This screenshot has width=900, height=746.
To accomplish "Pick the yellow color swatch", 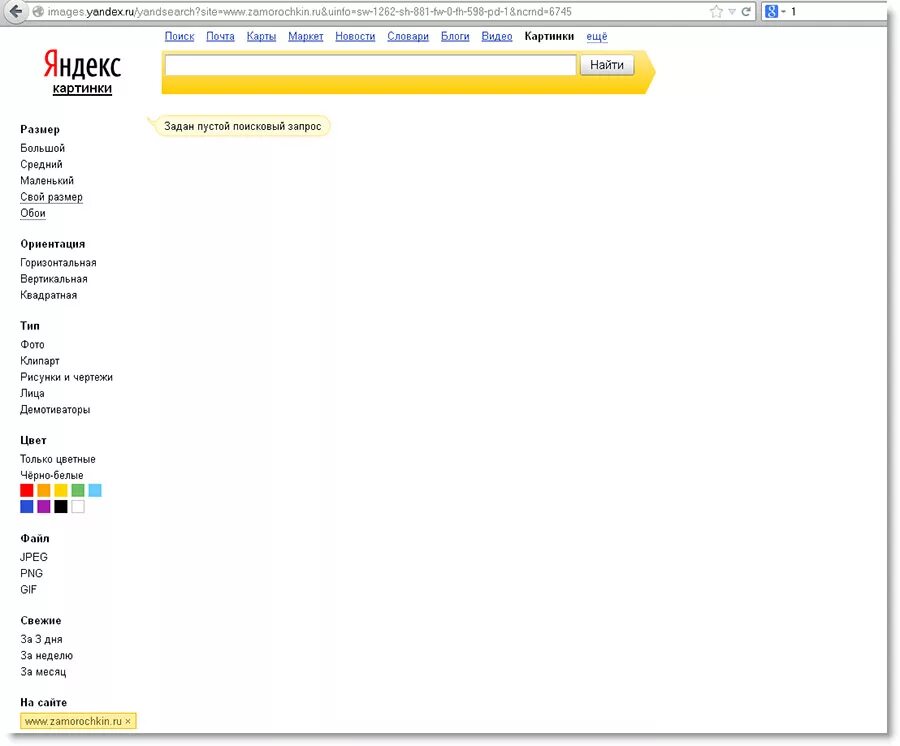I will tap(61, 490).
